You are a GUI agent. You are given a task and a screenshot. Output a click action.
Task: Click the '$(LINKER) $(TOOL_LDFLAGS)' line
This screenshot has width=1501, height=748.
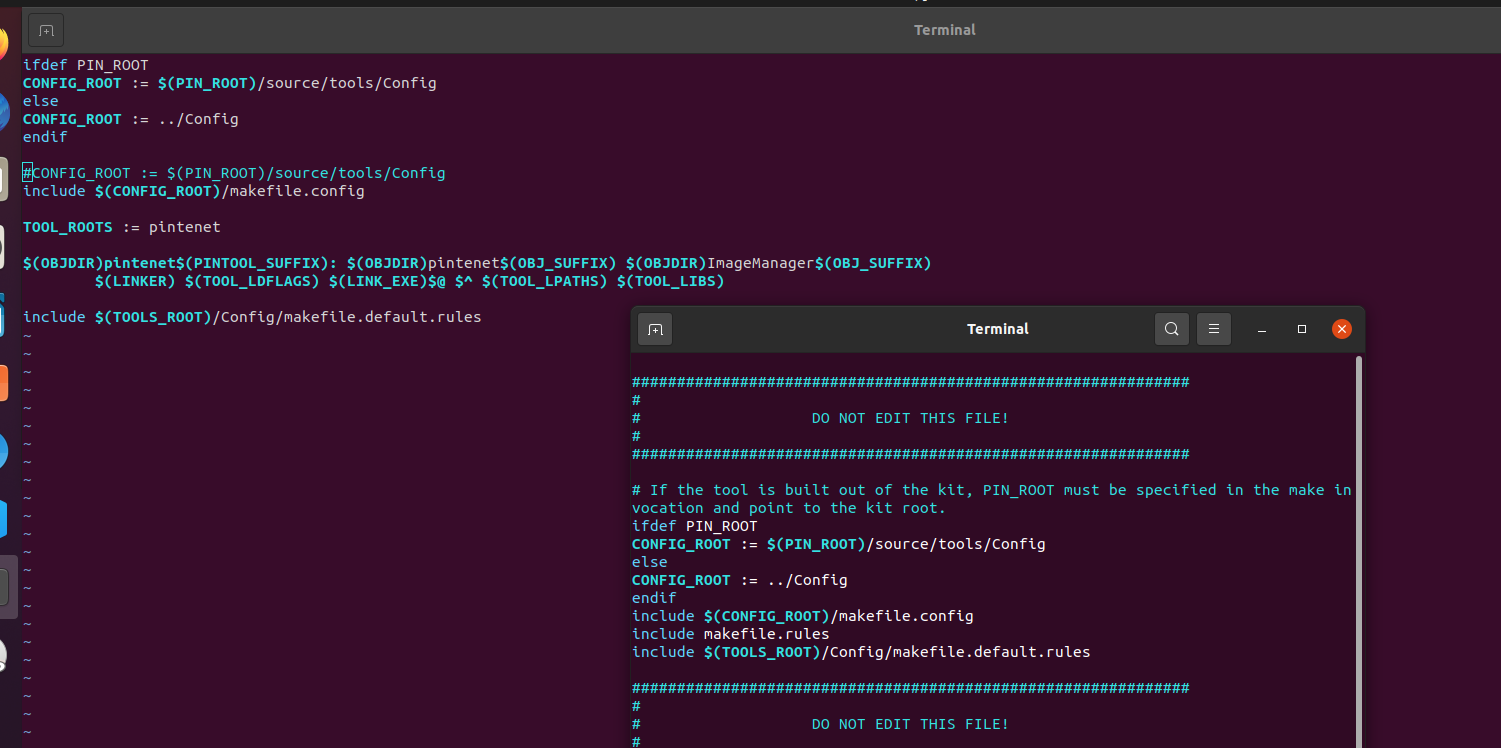[410, 281]
